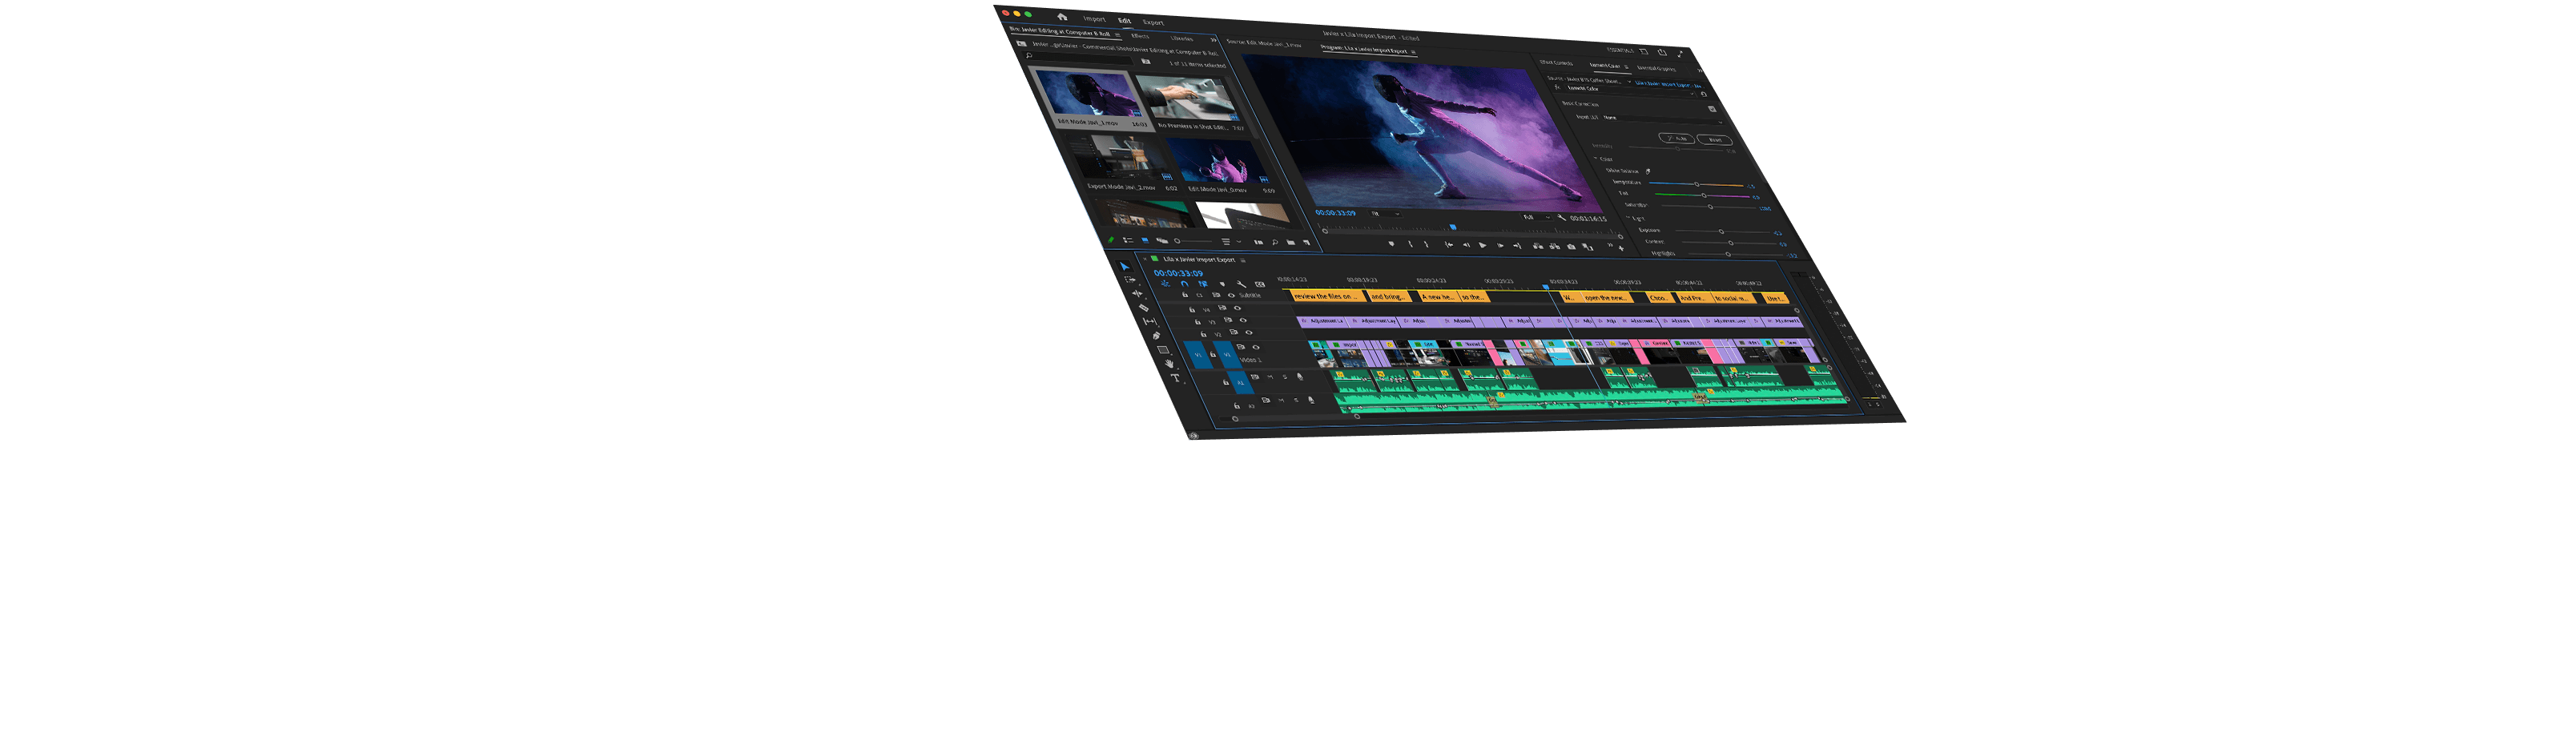
Task: Switch to the Export tab
Action: point(1153,22)
